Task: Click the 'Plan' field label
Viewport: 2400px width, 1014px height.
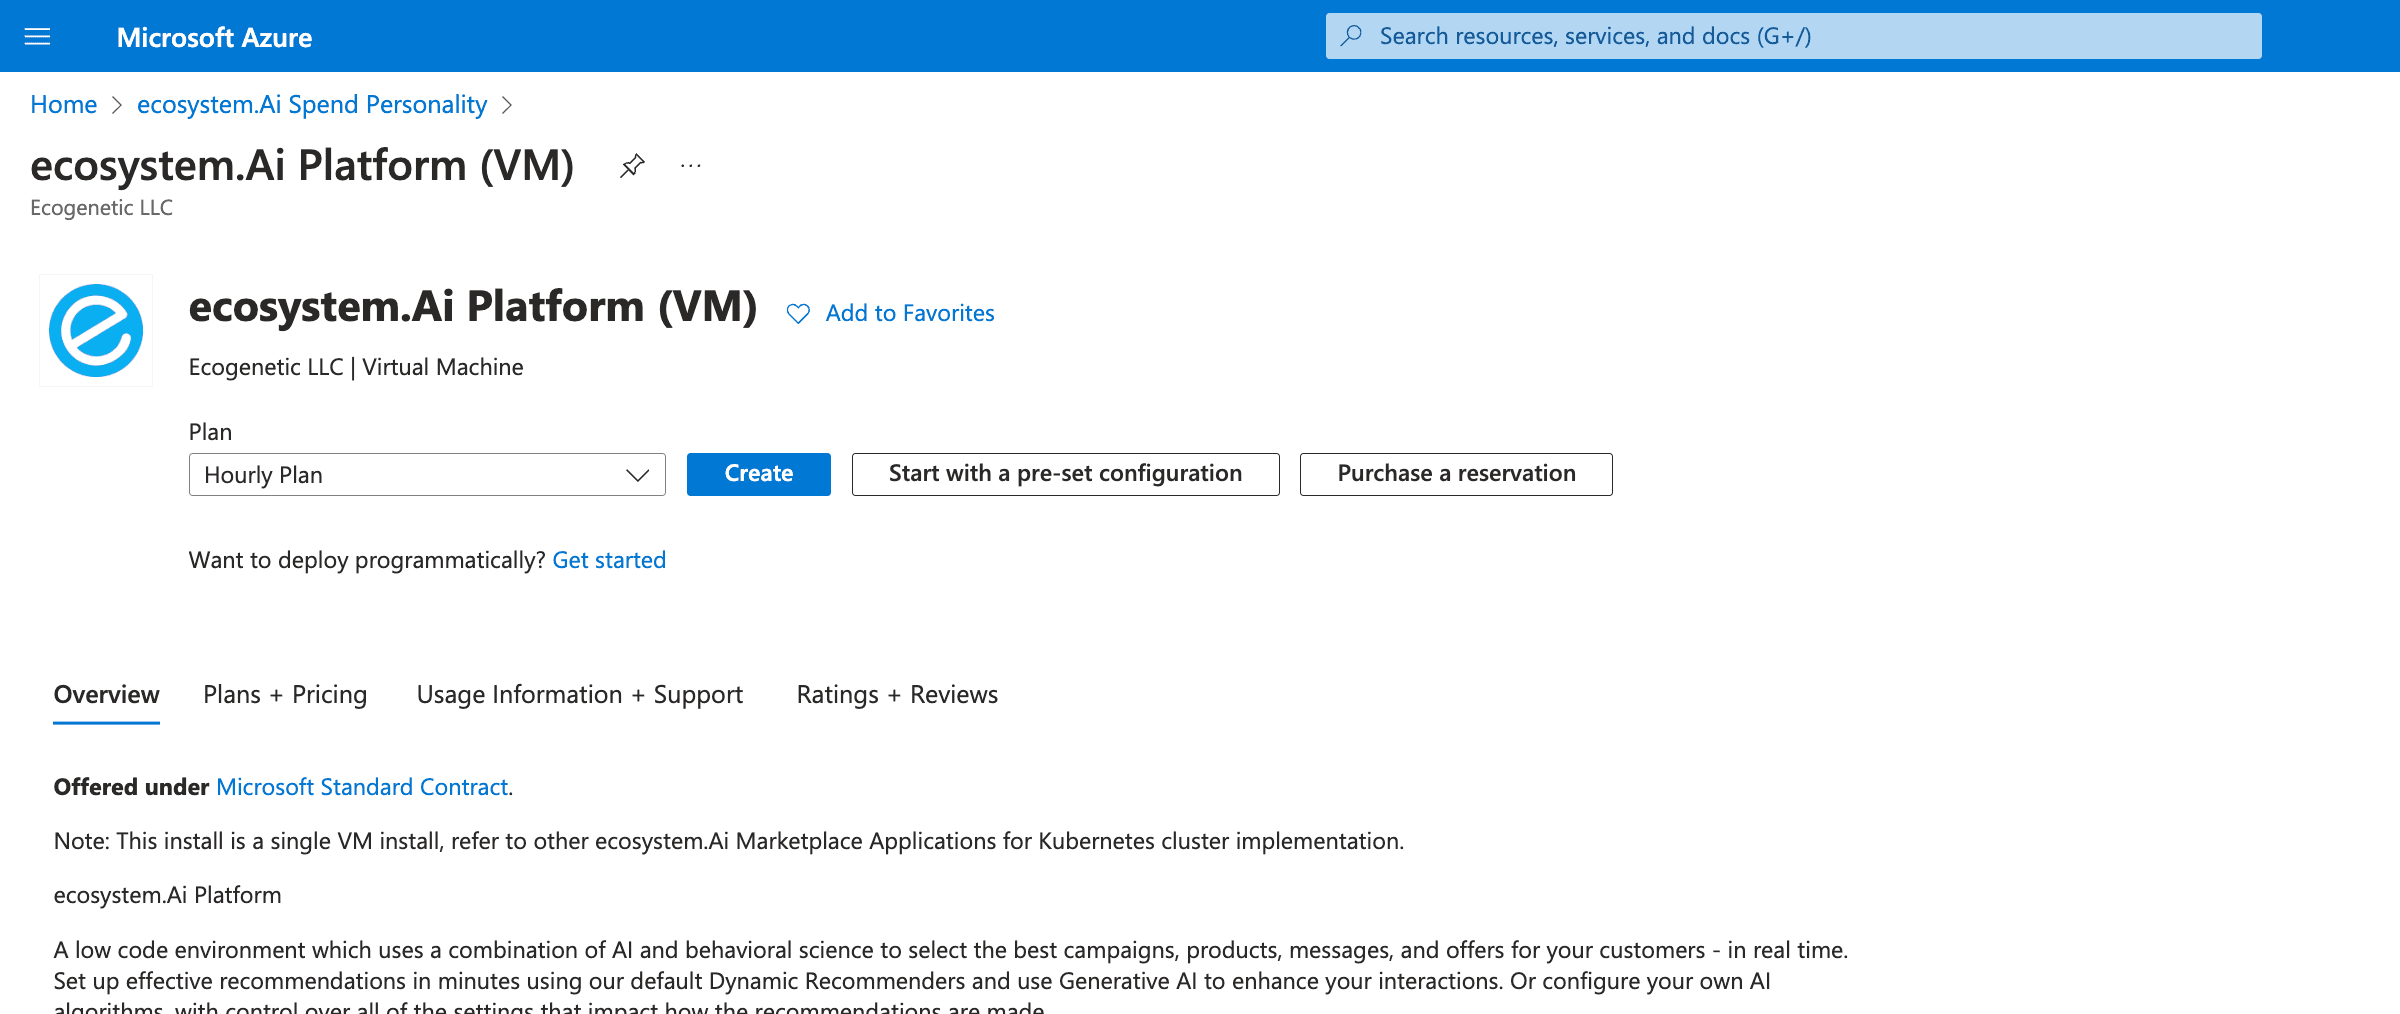Action: click(x=210, y=432)
